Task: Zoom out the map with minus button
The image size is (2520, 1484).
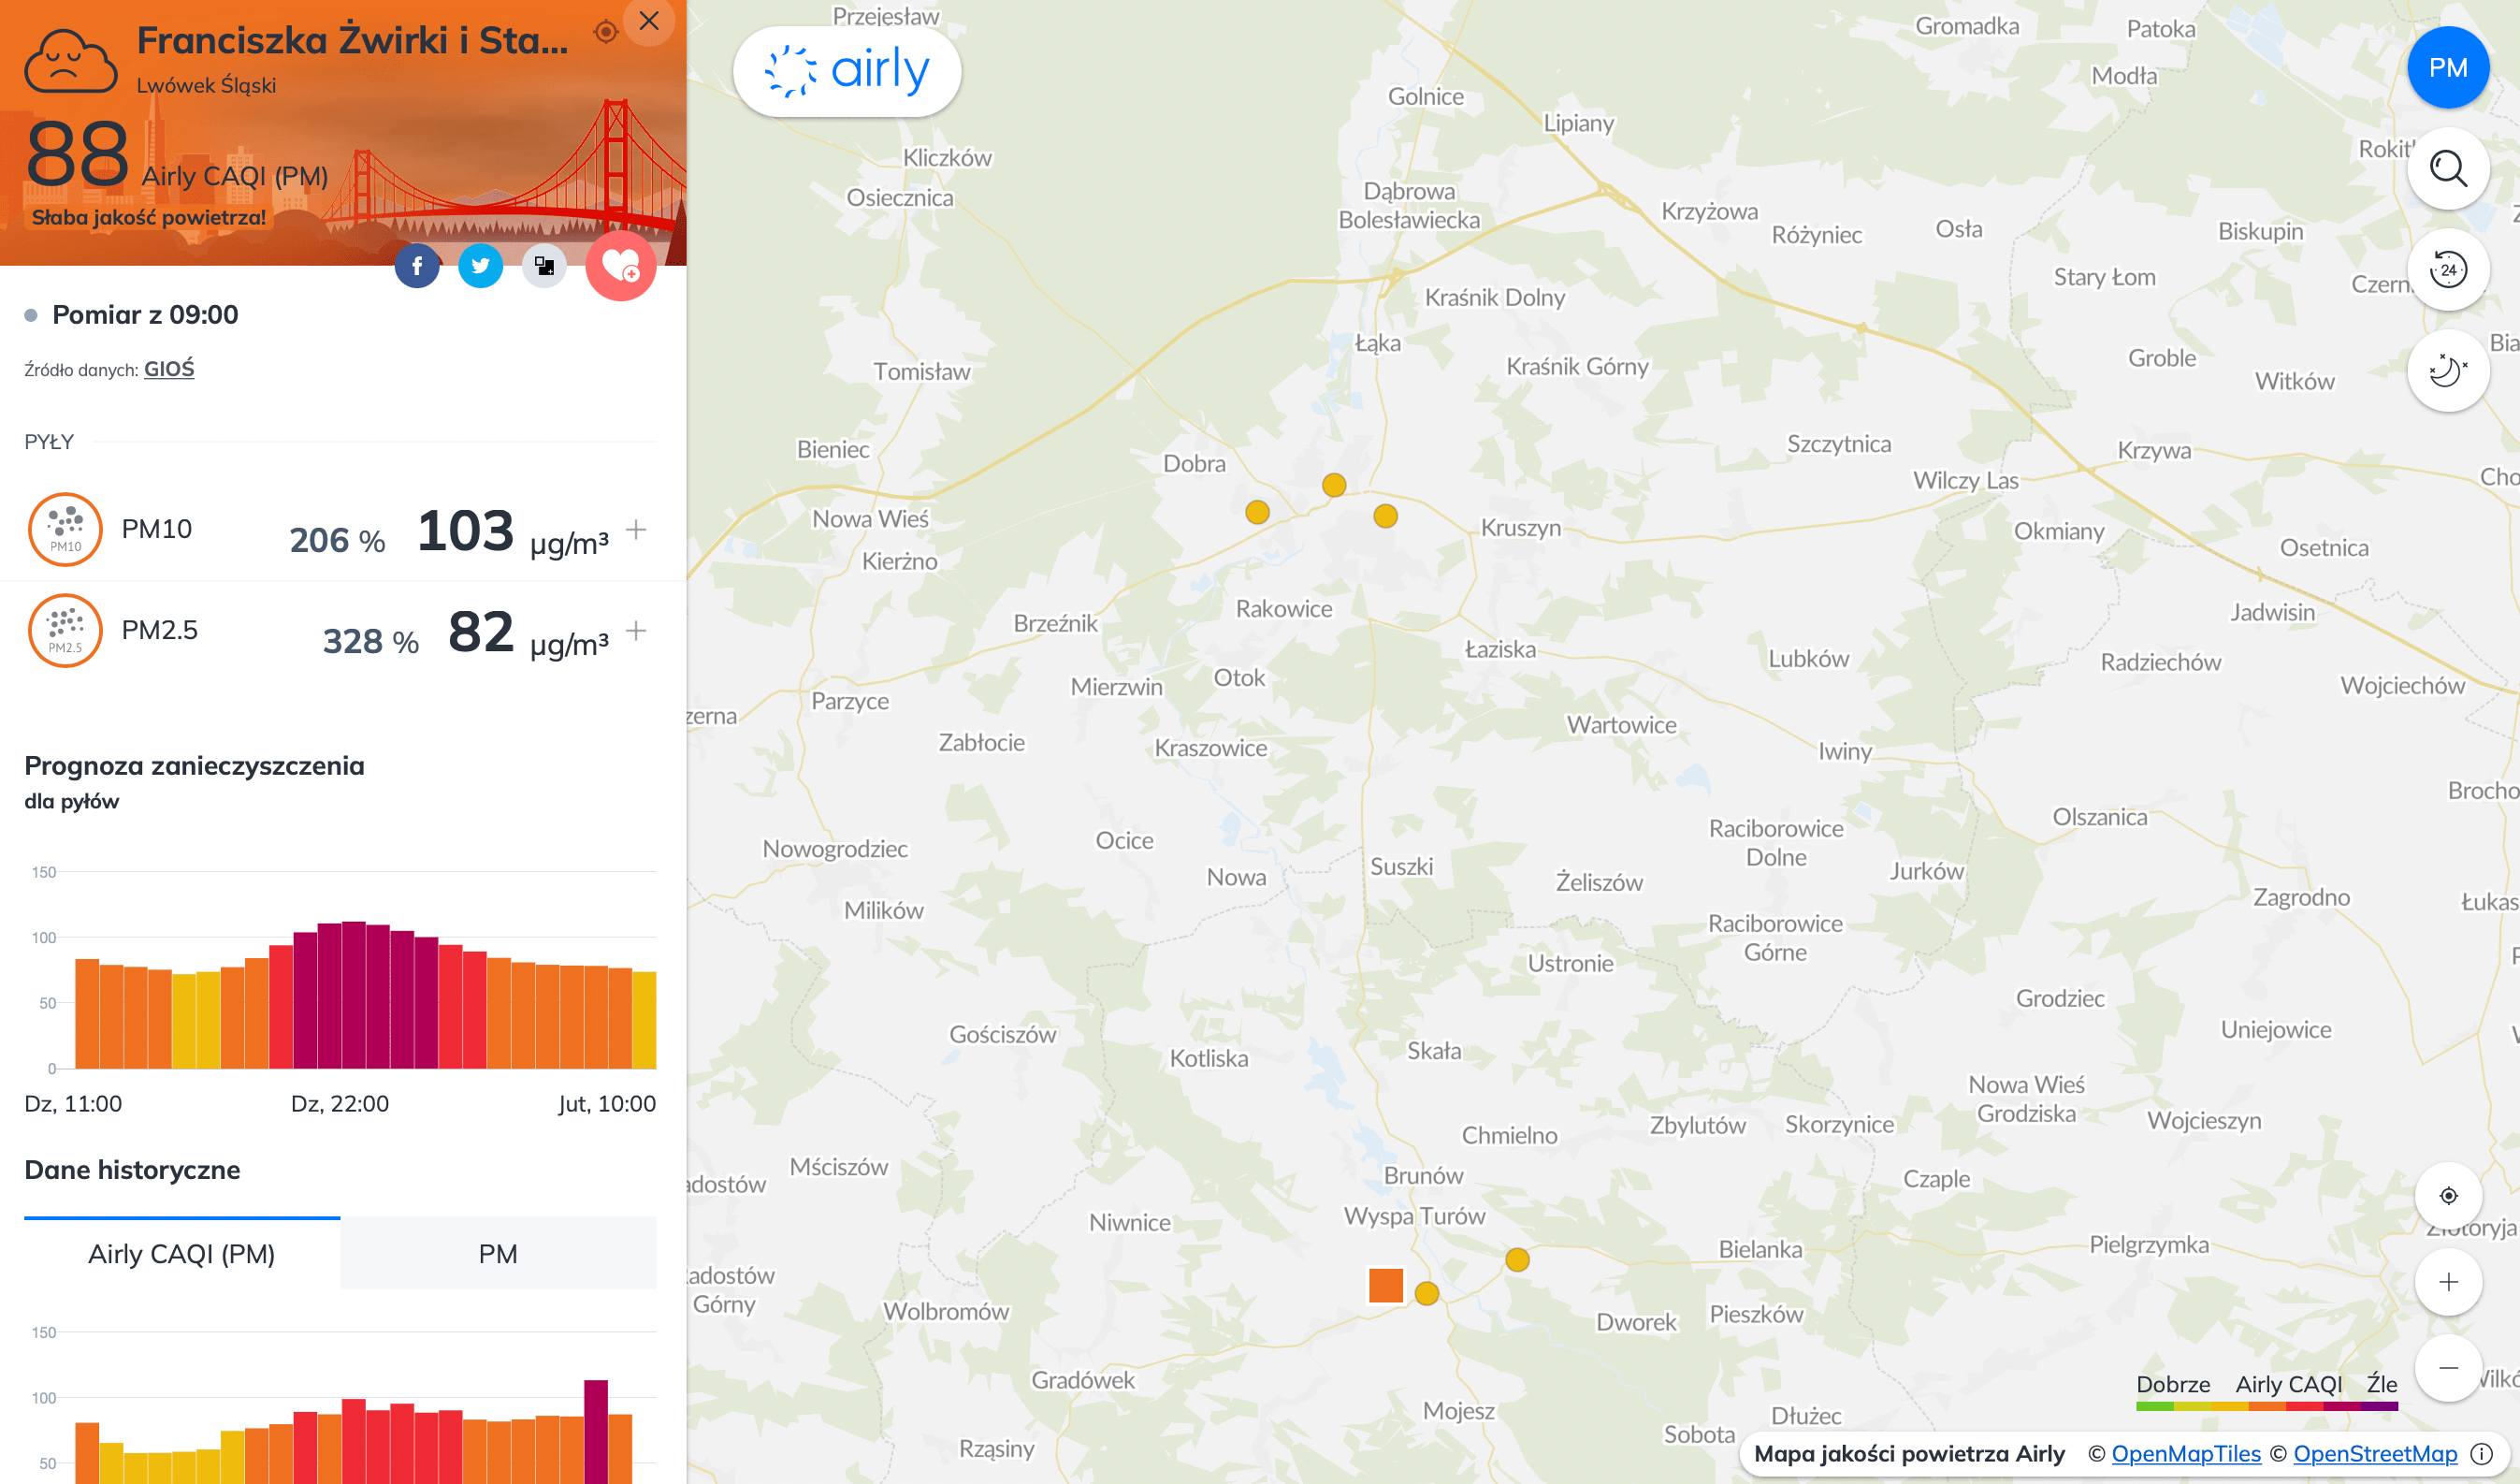Action: pyautogui.click(x=2448, y=1367)
